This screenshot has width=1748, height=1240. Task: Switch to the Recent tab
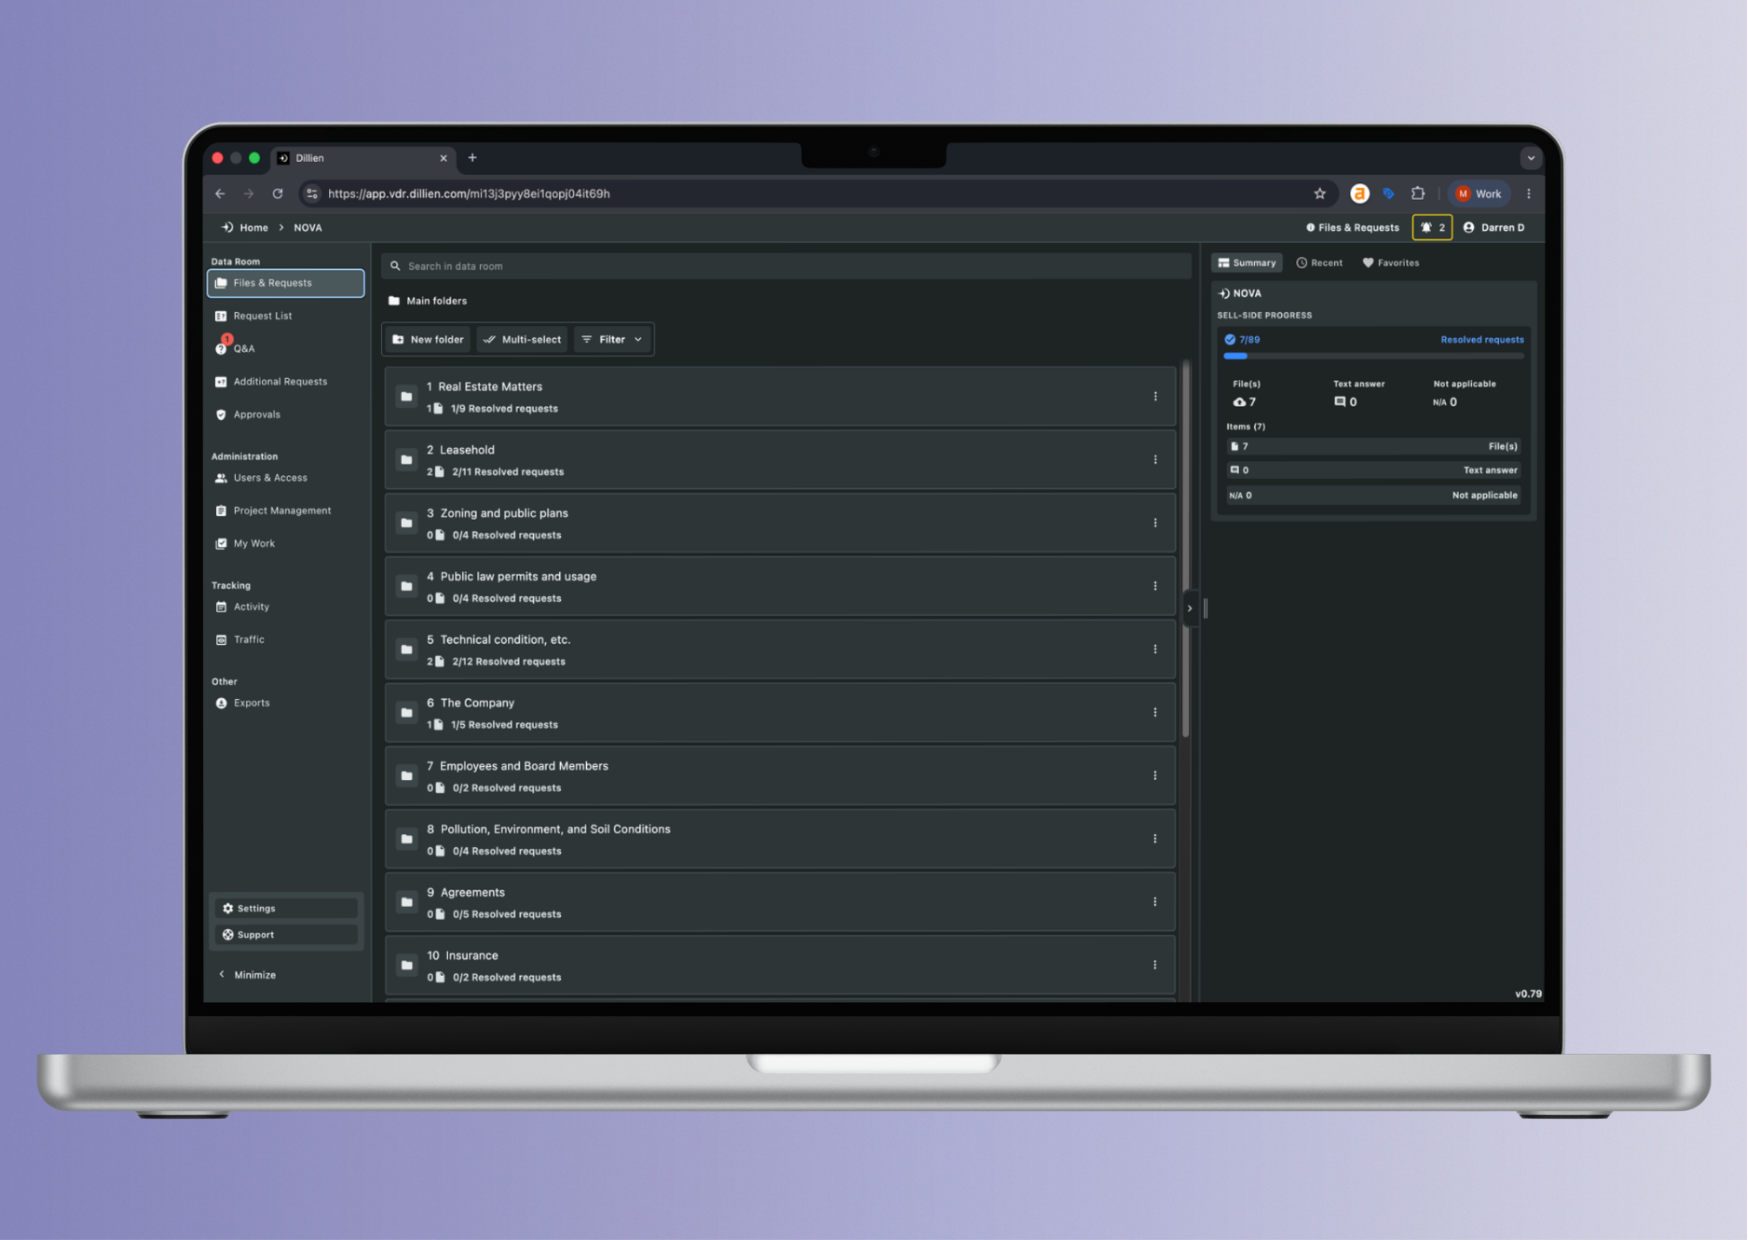pyautogui.click(x=1319, y=263)
